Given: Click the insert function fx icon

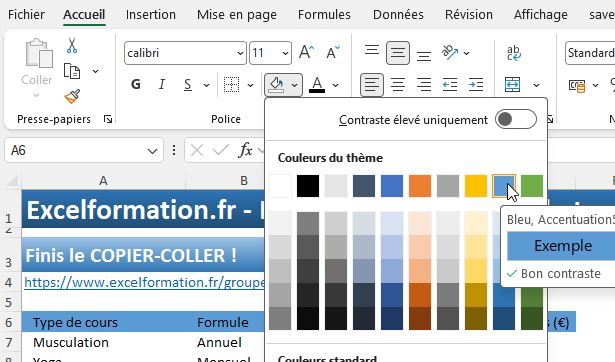Looking at the screenshot, I should pyautogui.click(x=245, y=150).
